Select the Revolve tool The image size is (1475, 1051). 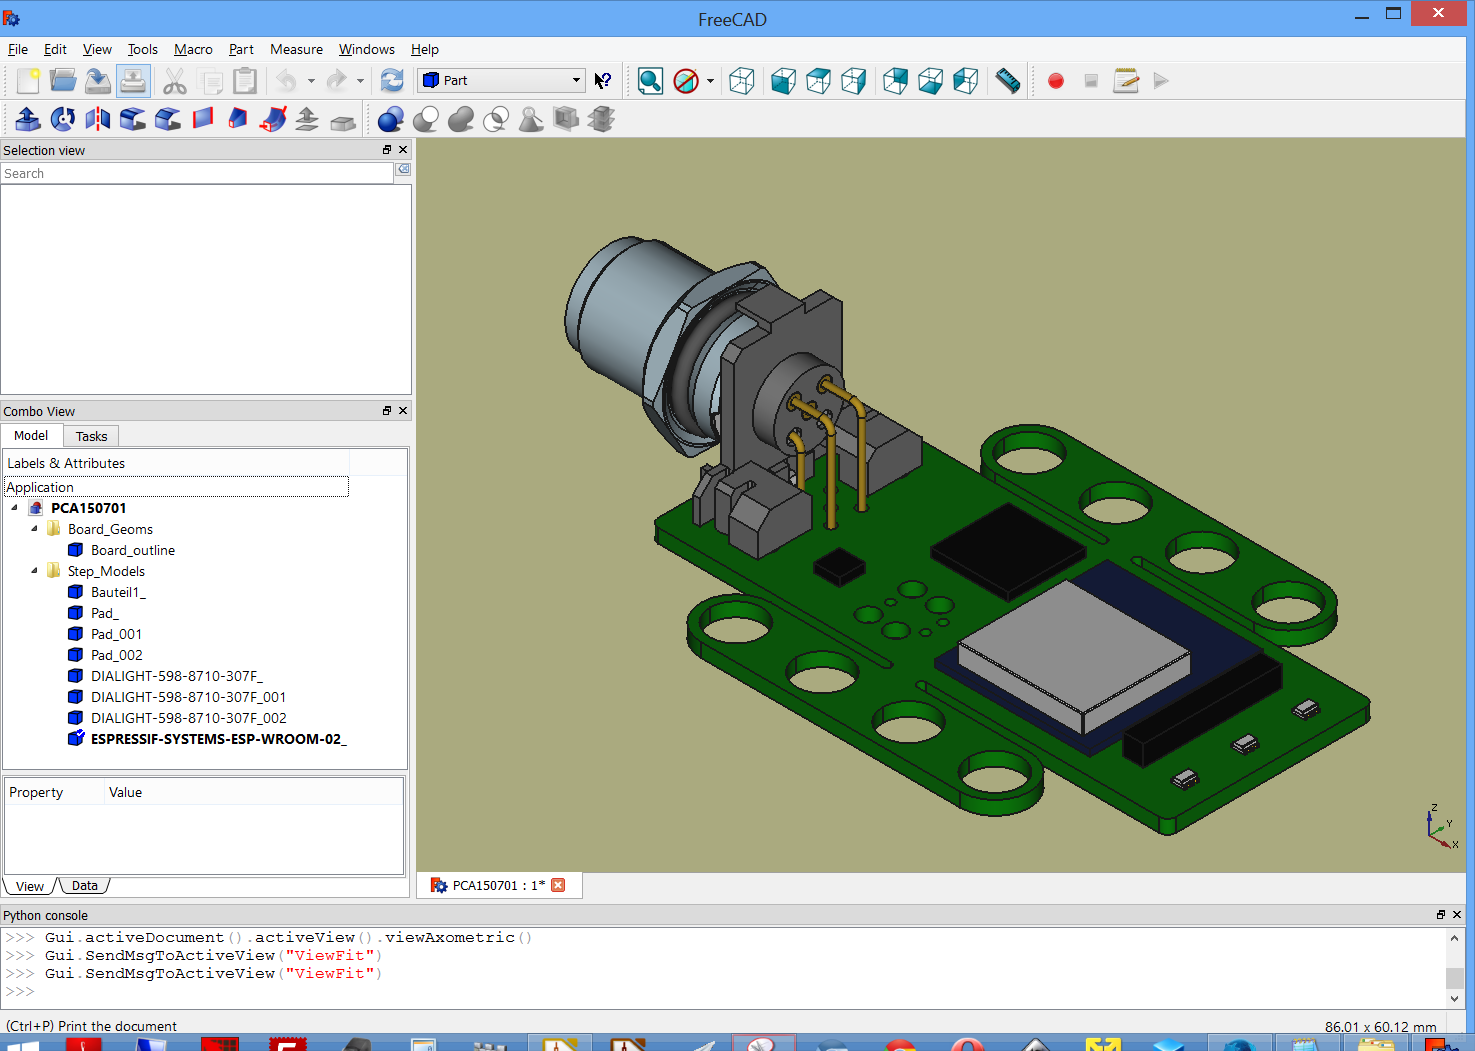(x=63, y=119)
